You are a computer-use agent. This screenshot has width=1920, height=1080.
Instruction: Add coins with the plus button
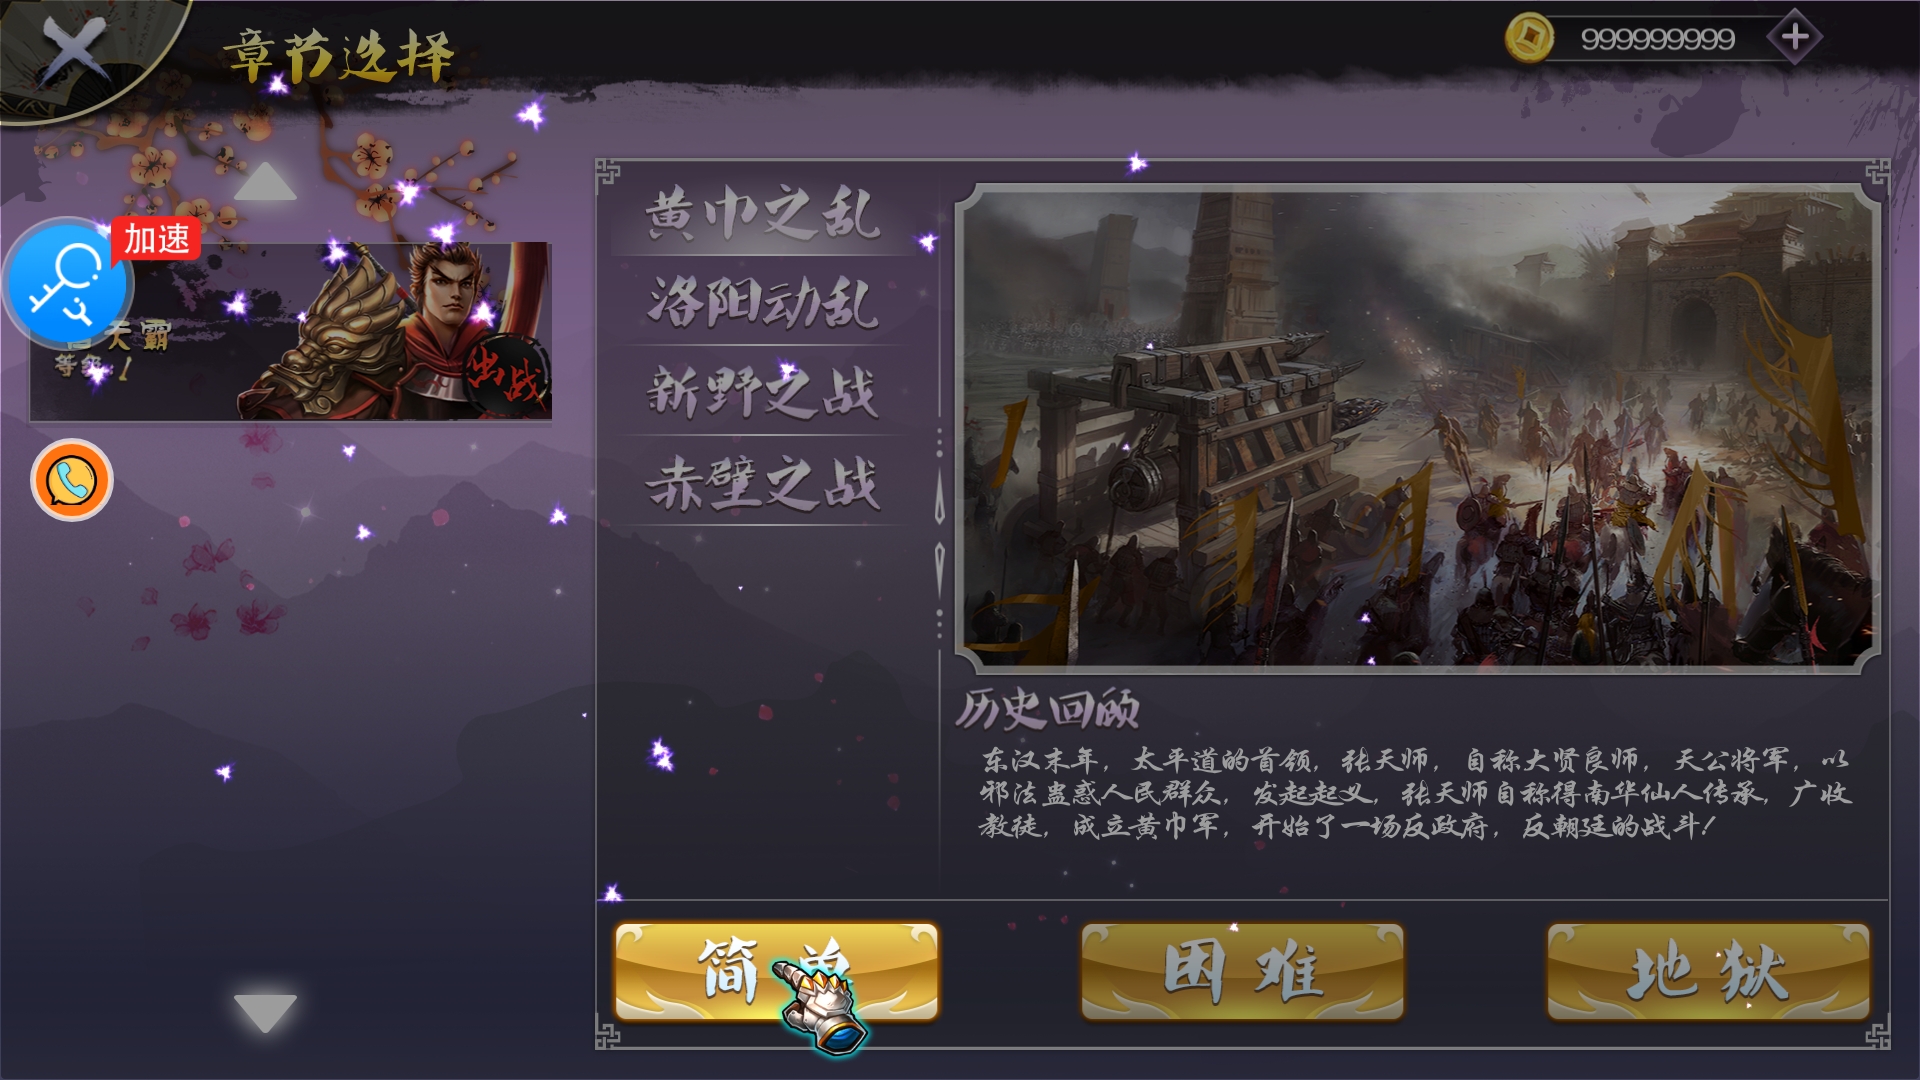pyautogui.click(x=1795, y=38)
